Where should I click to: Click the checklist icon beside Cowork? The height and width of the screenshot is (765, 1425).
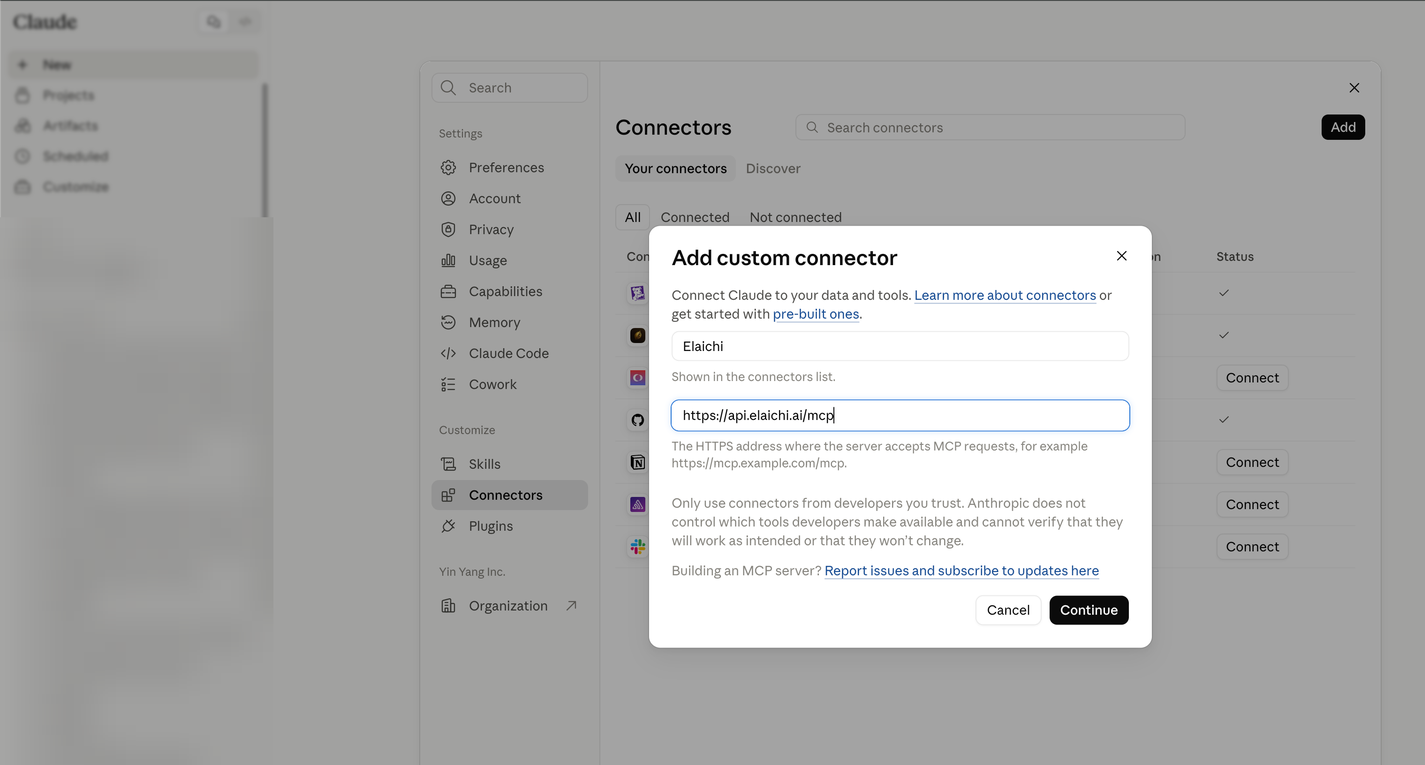(448, 384)
